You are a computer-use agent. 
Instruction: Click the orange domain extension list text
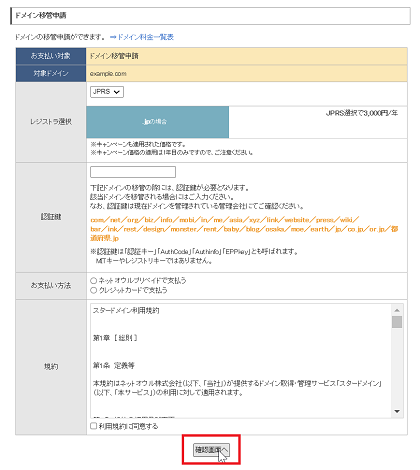[x=244, y=229]
